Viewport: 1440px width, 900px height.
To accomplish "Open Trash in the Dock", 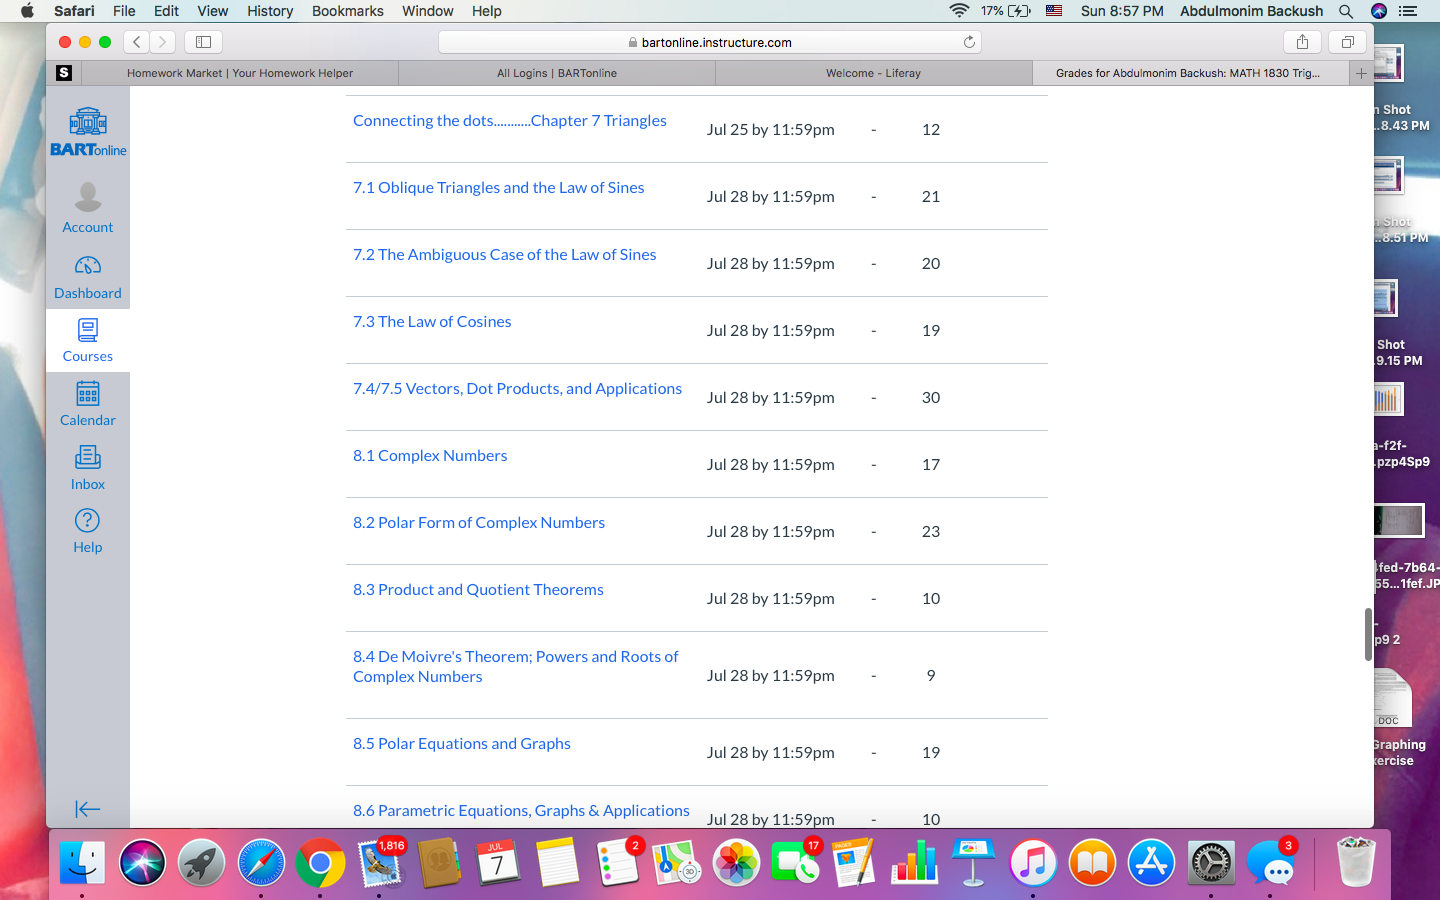I will (x=1356, y=862).
